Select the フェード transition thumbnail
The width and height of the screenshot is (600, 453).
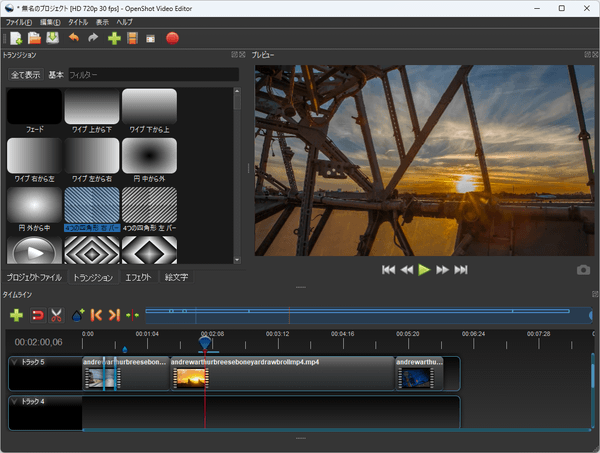pyautogui.click(x=33, y=108)
